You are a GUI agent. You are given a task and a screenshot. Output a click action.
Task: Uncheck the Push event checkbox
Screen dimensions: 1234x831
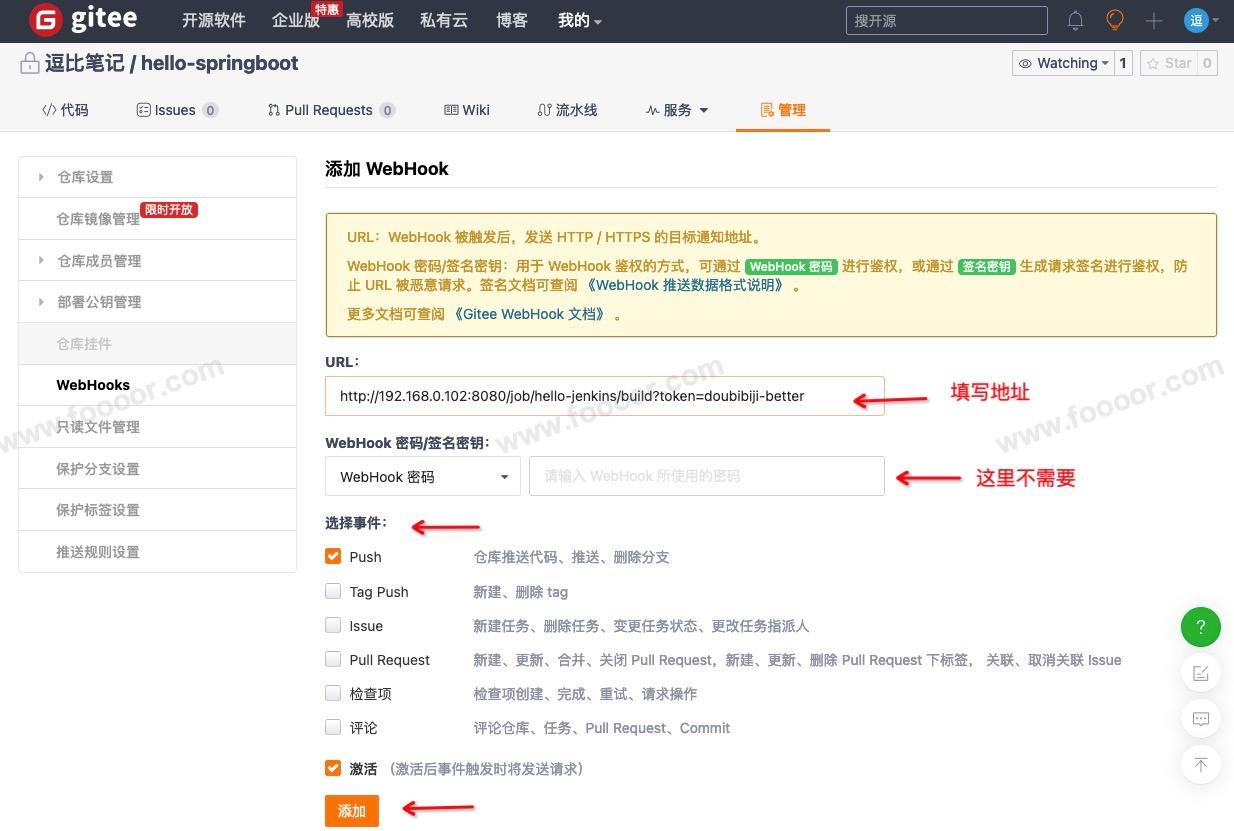pos(333,557)
